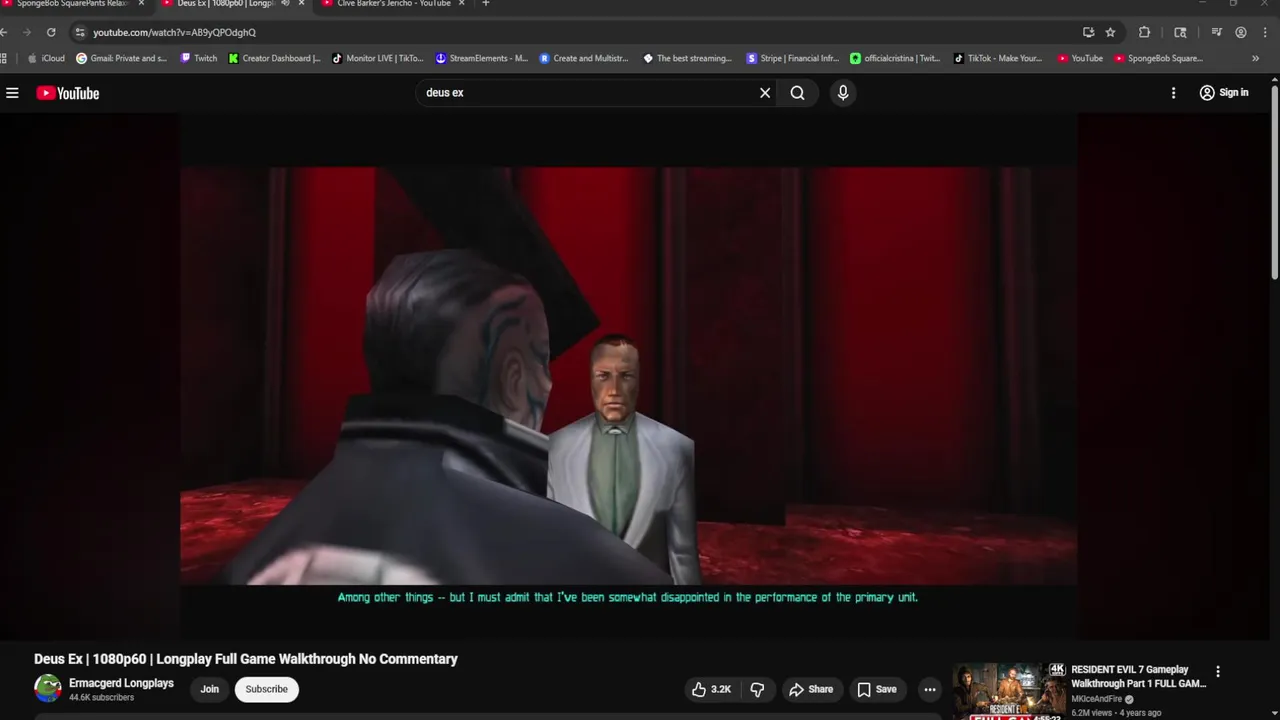Screen dimensions: 1280x720
Task: Open the Gmail bookmark
Action: point(122,58)
